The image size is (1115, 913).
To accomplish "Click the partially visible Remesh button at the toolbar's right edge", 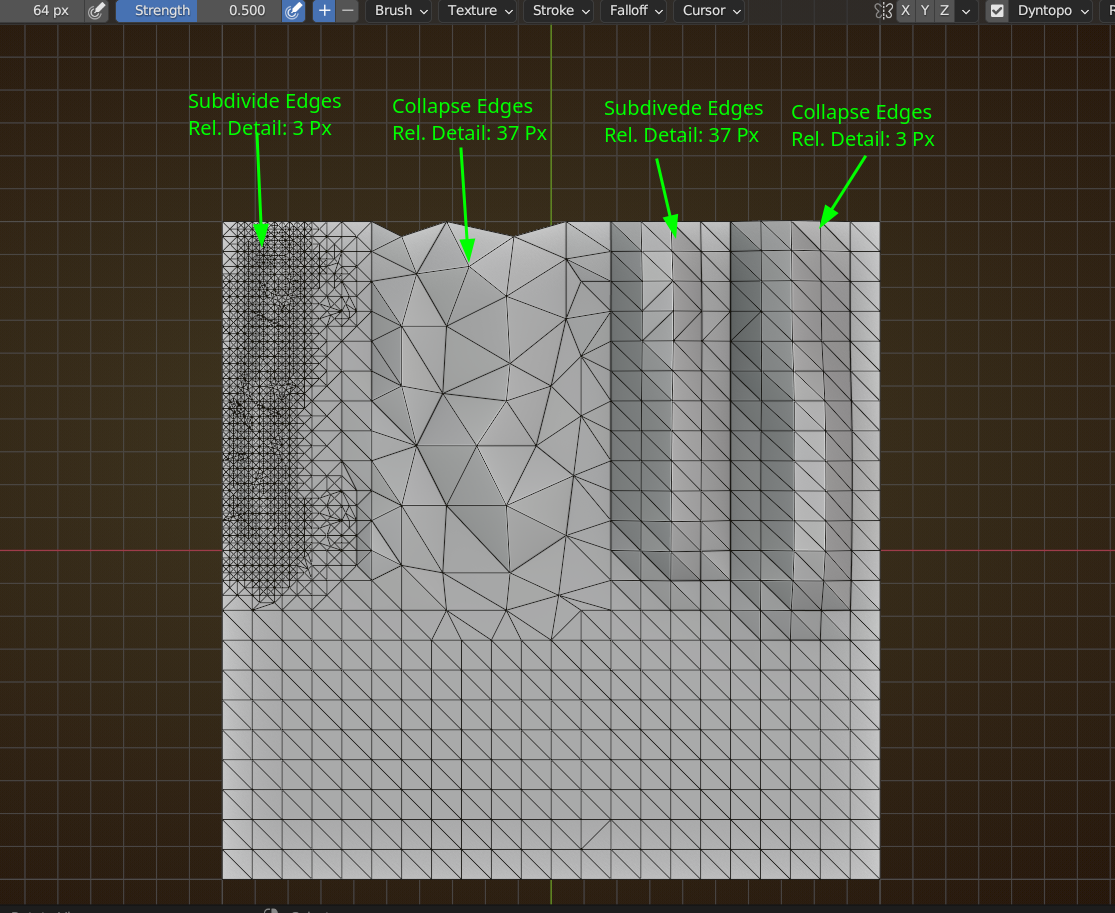I will tap(1108, 11).
